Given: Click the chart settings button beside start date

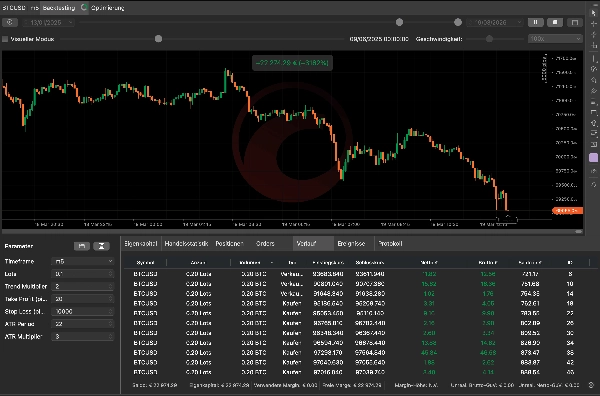Looking at the screenshot, I should 10,22.
